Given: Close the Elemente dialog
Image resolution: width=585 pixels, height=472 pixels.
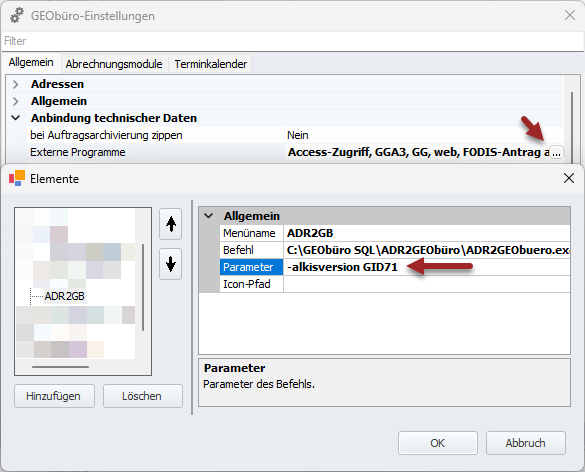Looking at the screenshot, I should (x=569, y=178).
